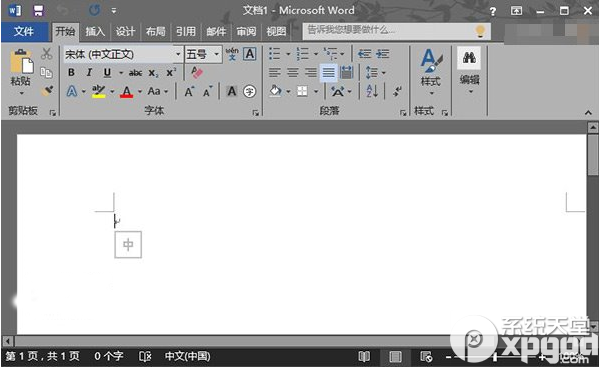This screenshot has height=367, width=599.
Task: Click the Save icon in title bar
Action: click(x=38, y=11)
